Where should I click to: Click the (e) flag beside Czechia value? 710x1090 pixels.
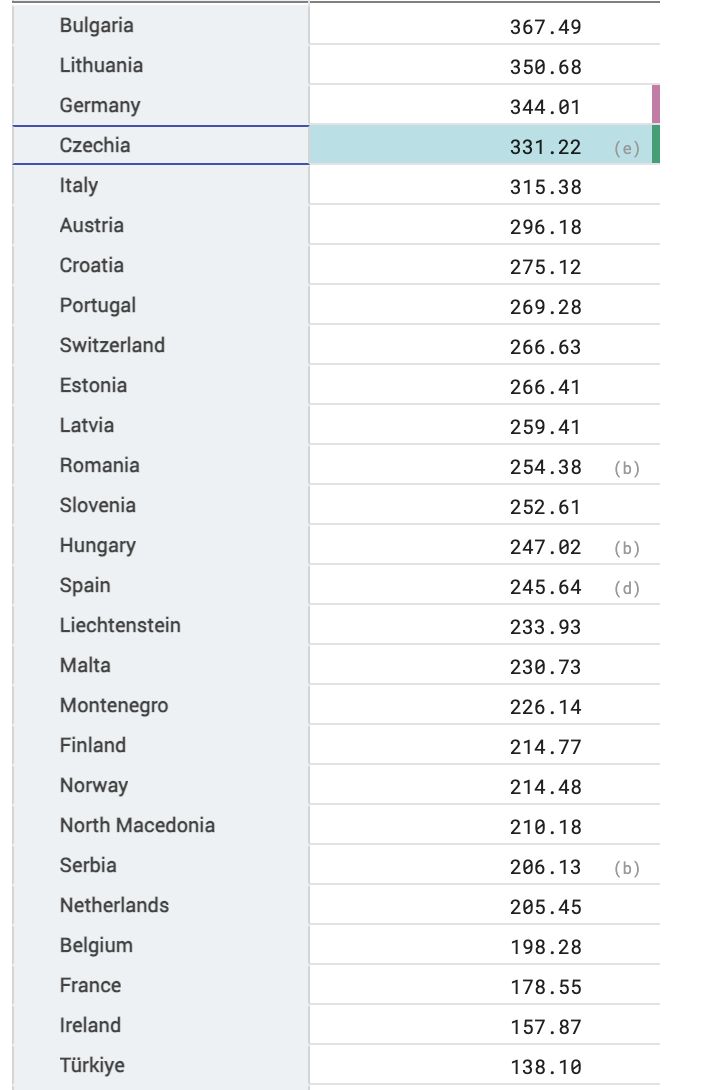pos(627,148)
